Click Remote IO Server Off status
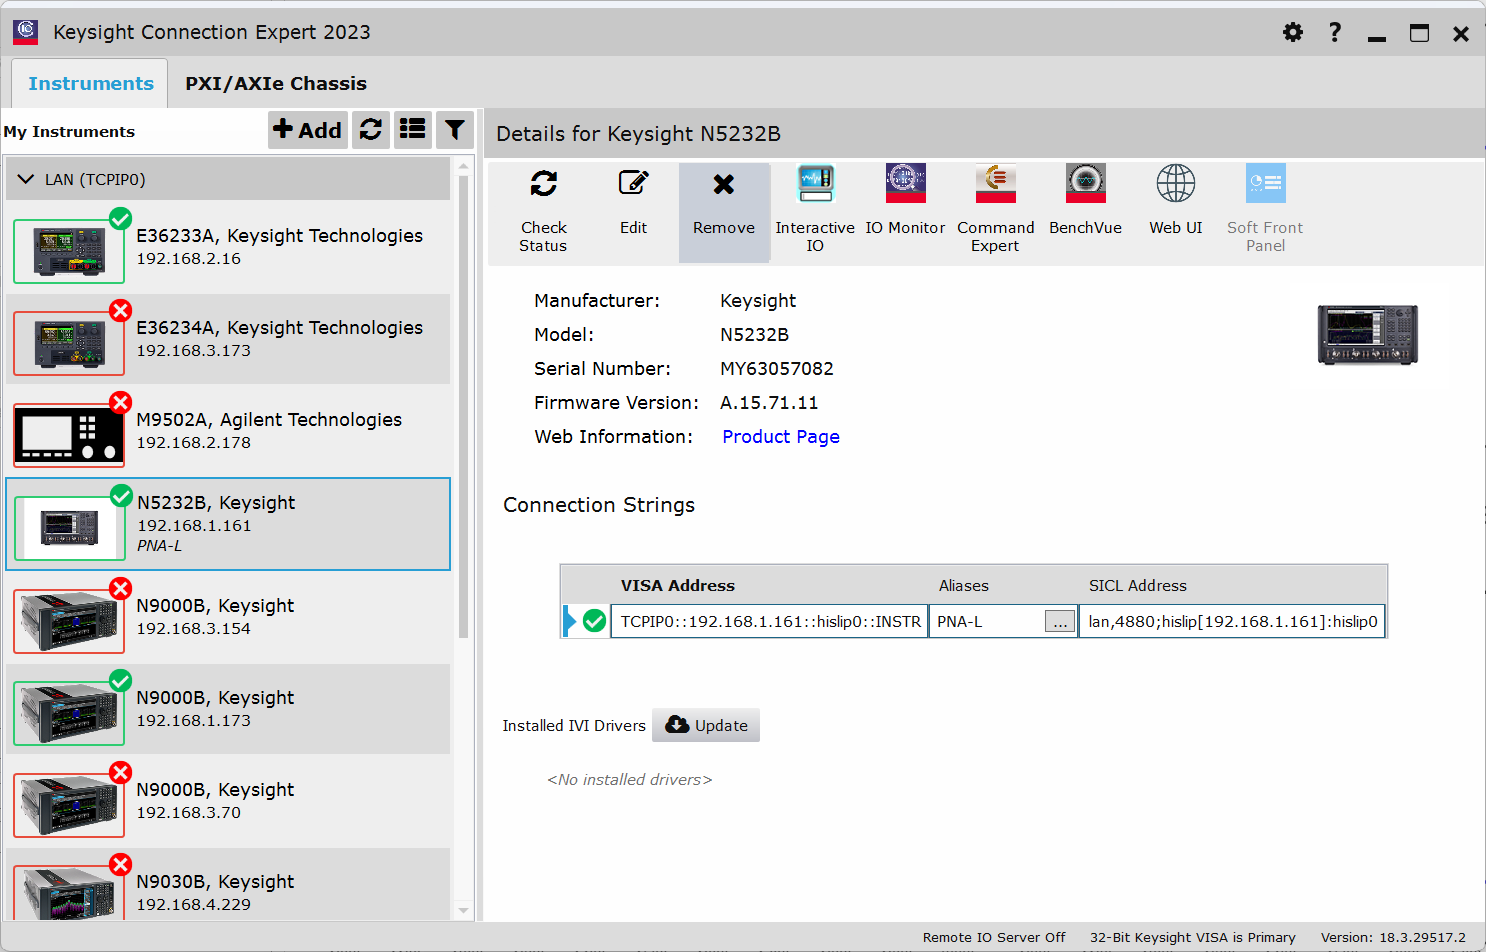The image size is (1486, 952). [994, 937]
